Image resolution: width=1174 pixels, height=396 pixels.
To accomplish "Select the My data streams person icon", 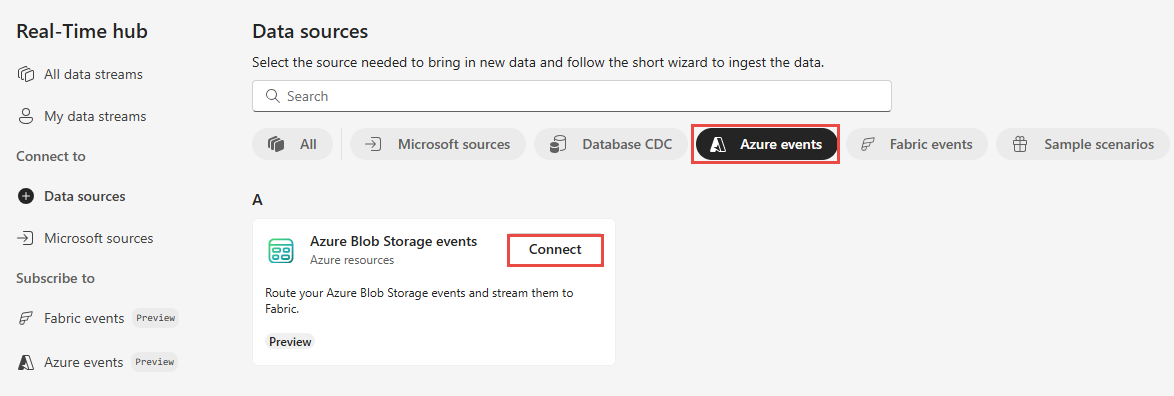I will [26, 116].
